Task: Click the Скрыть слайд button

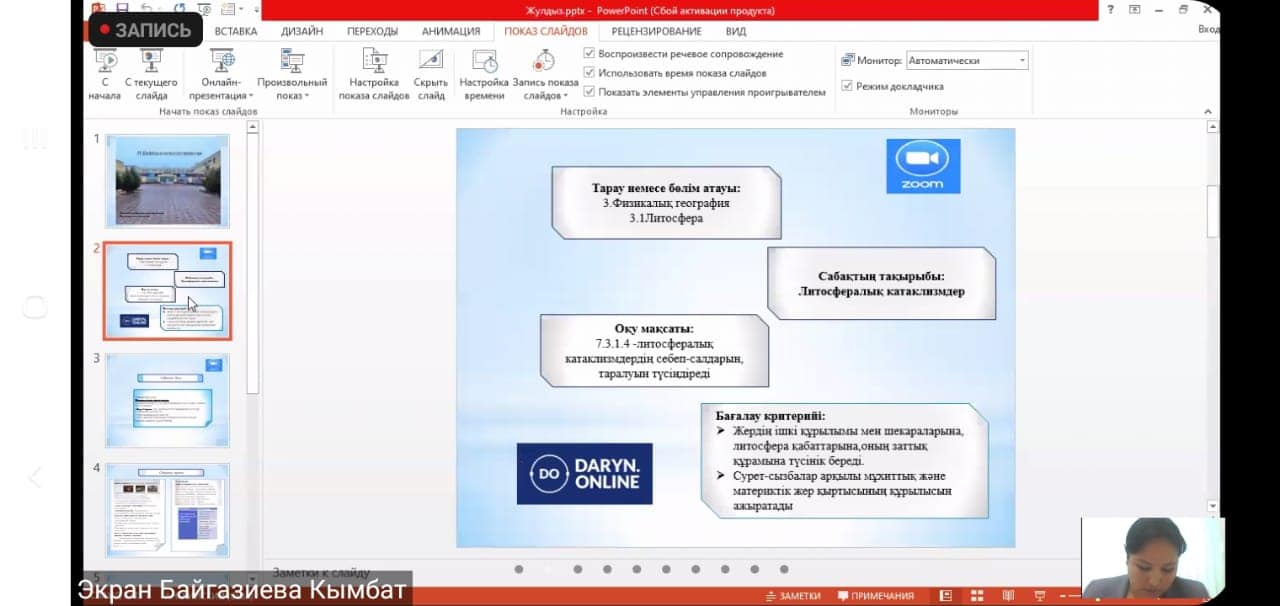Action: click(431, 74)
